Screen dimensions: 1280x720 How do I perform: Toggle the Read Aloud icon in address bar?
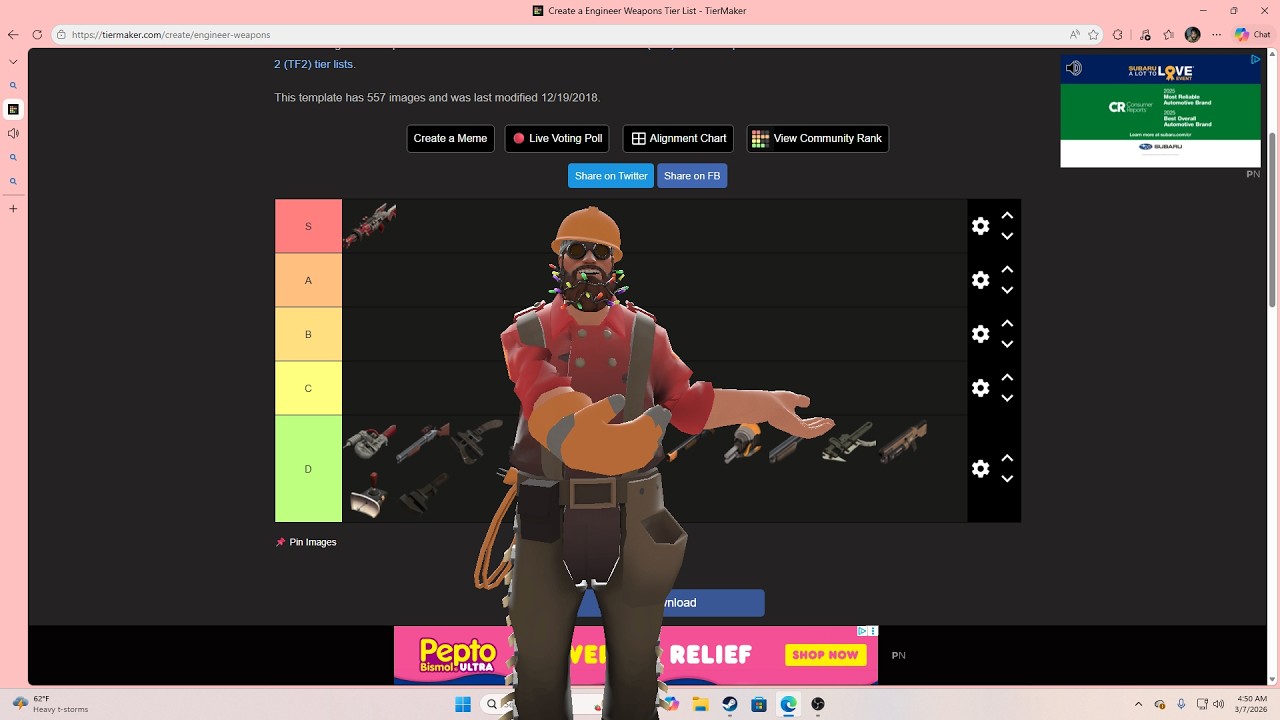1075,34
